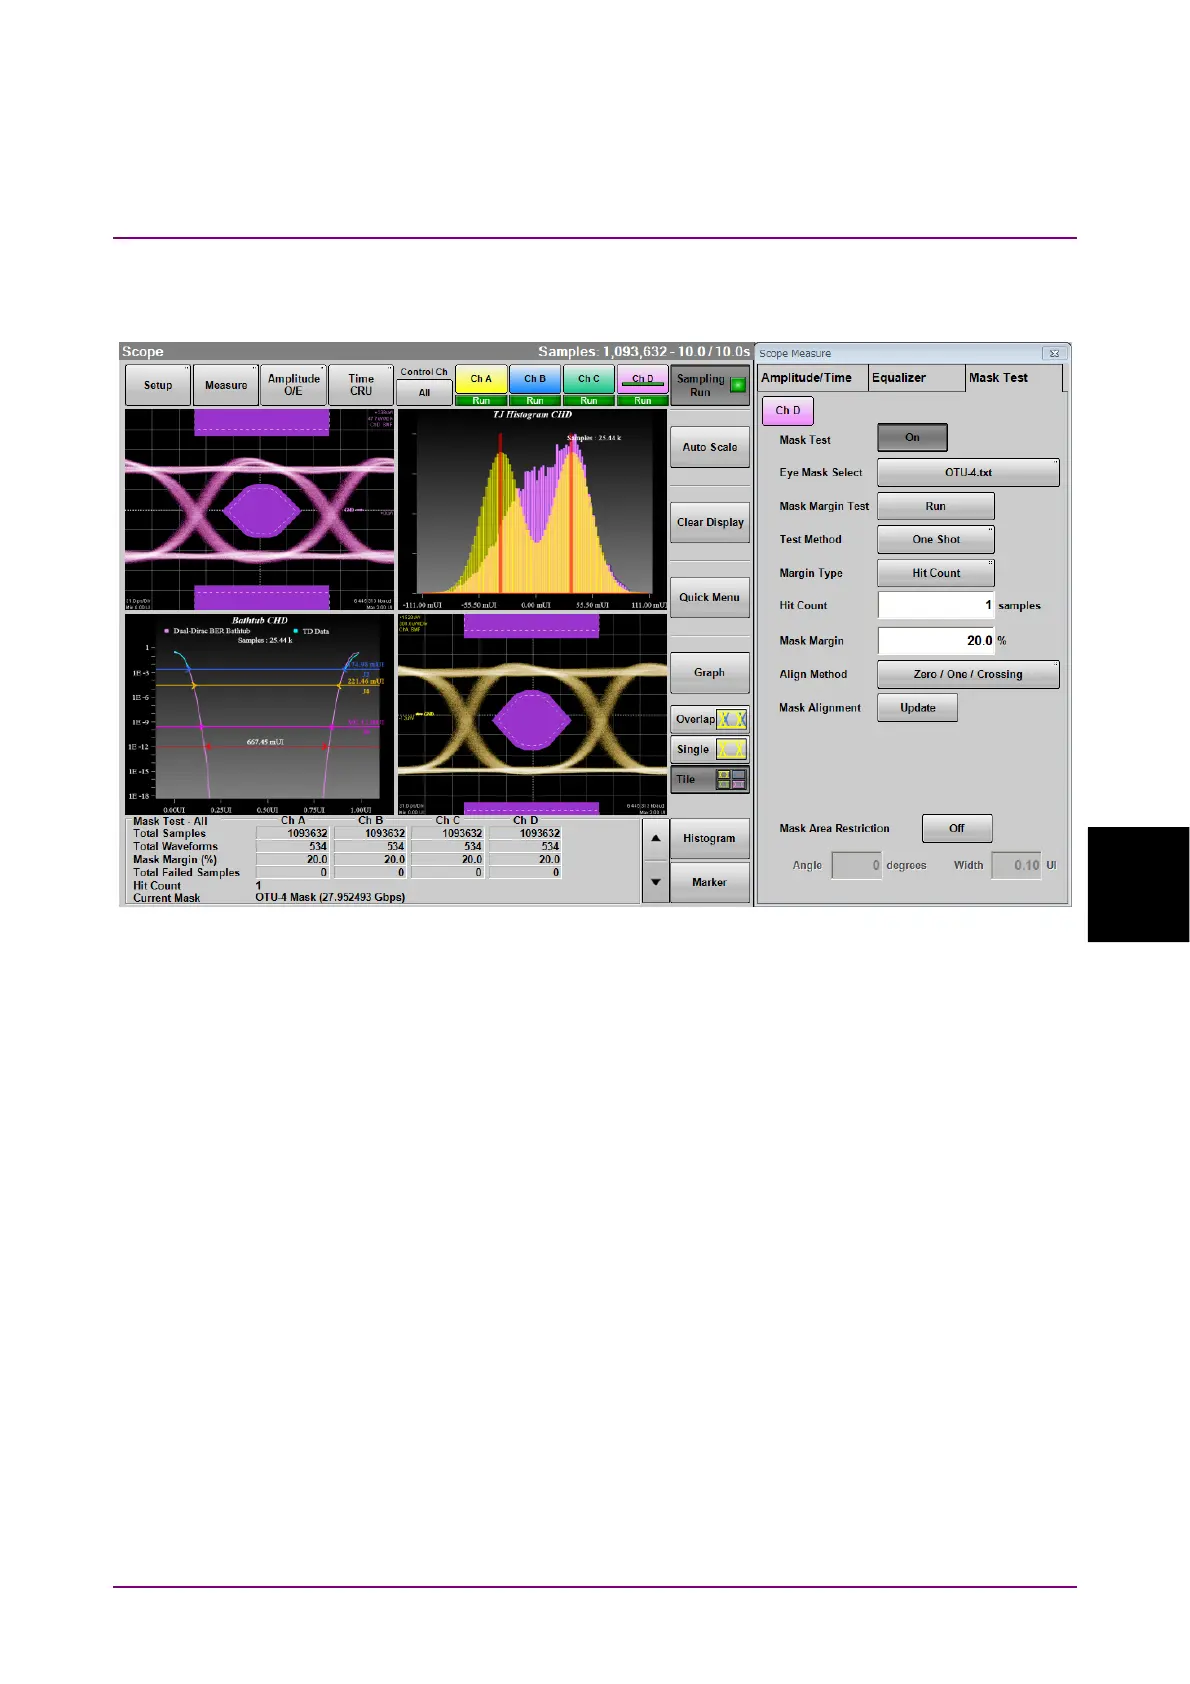Screen dimensions: 1190x1684
Task: Switch to the Equalizer tab
Action: [x=916, y=378]
